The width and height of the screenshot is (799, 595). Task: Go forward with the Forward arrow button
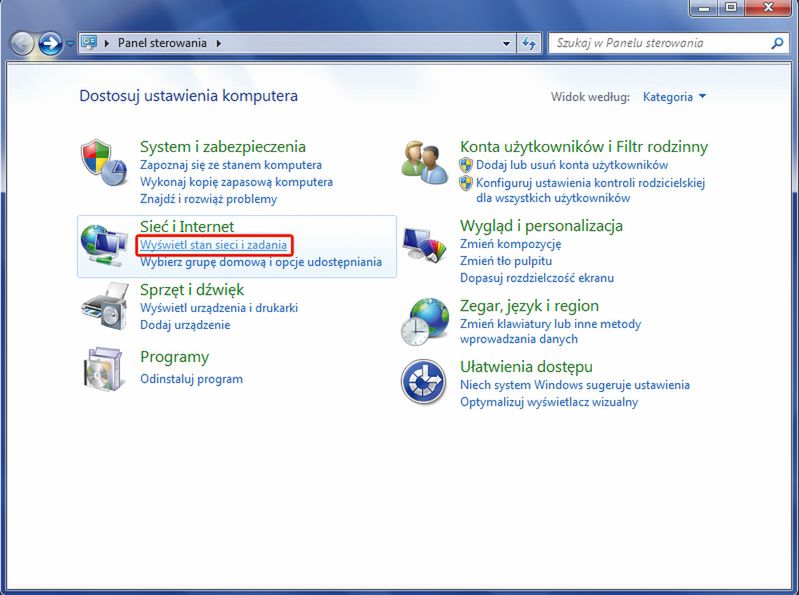click(x=50, y=43)
